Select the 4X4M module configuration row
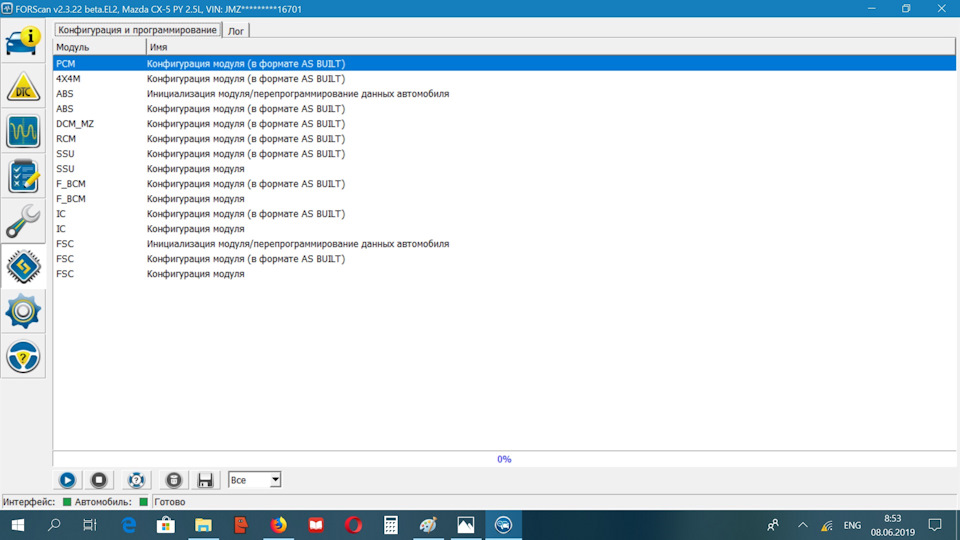This screenshot has width=960, height=540. 504,79
